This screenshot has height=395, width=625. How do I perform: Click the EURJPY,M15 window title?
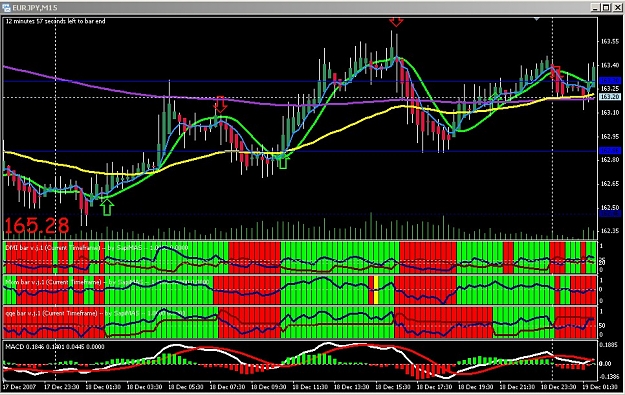point(35,8)
